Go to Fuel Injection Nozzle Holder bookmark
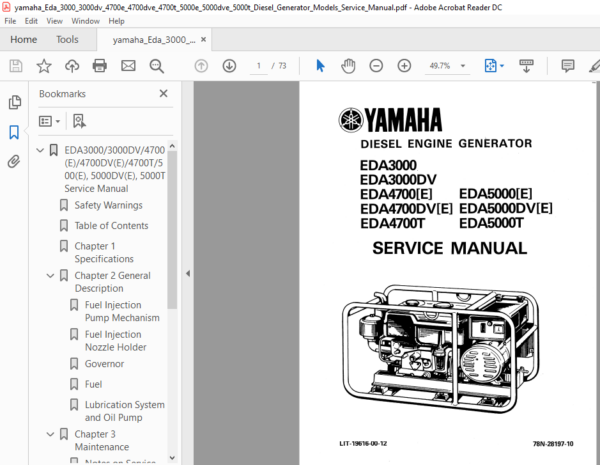This screenshot has width=600, height=465. (x=116, y=341)
